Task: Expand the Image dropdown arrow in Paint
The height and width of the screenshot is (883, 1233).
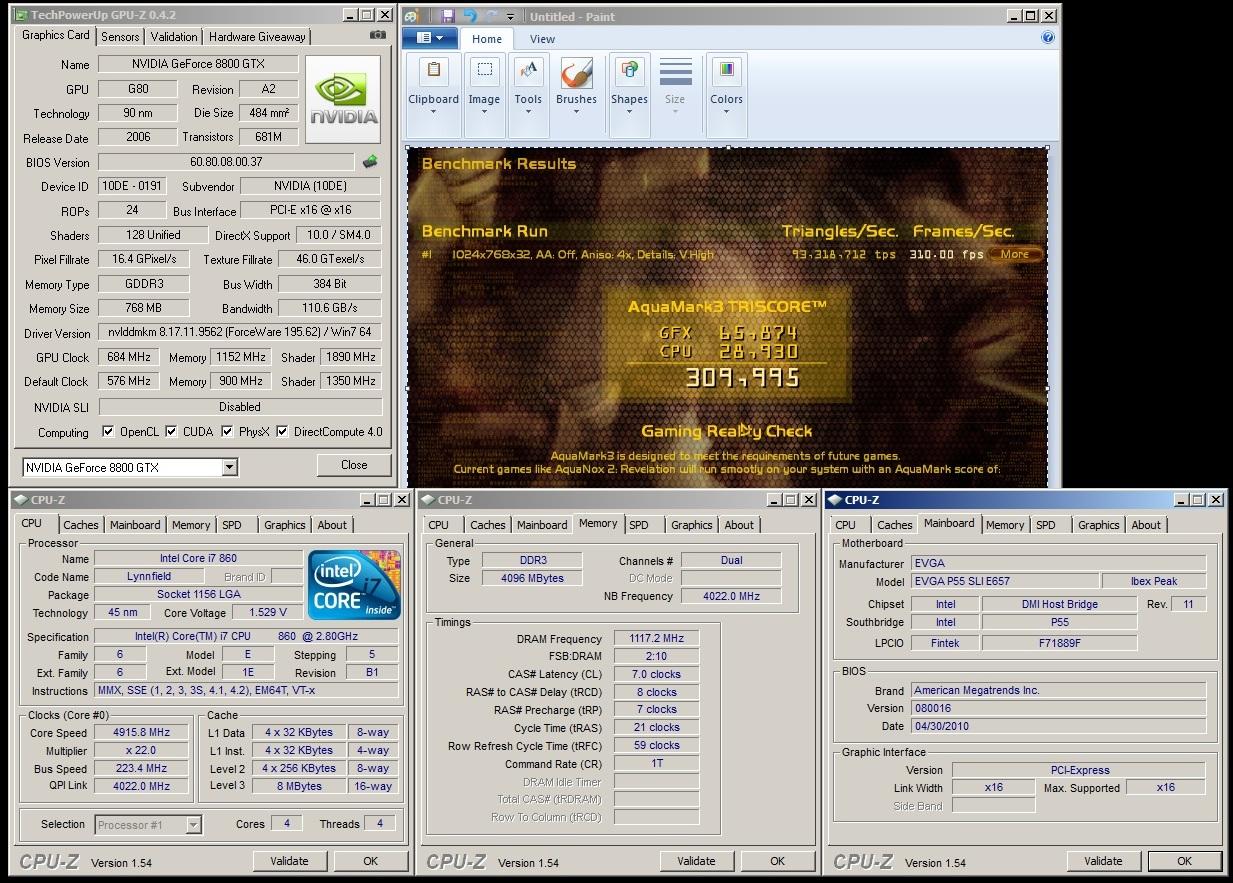Action: [x=484, y=112]
